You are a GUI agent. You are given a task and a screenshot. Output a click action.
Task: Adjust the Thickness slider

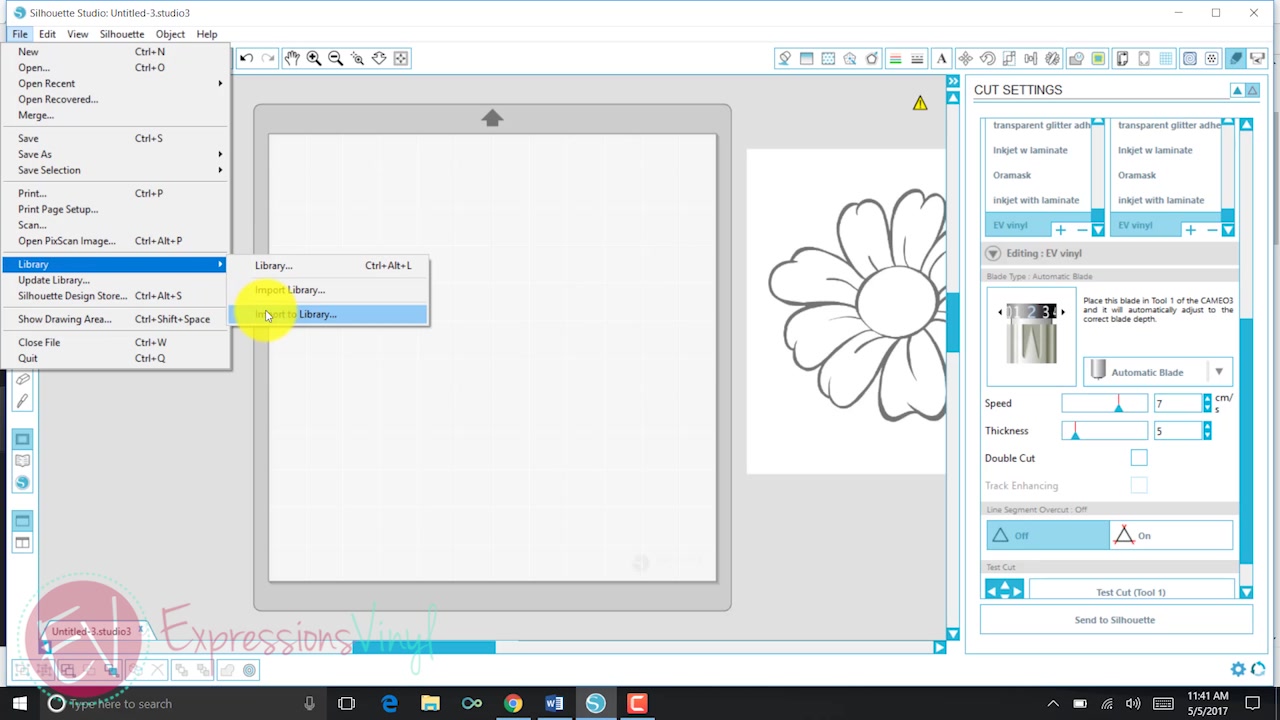pyautogui.click(x=1105, y=431)
